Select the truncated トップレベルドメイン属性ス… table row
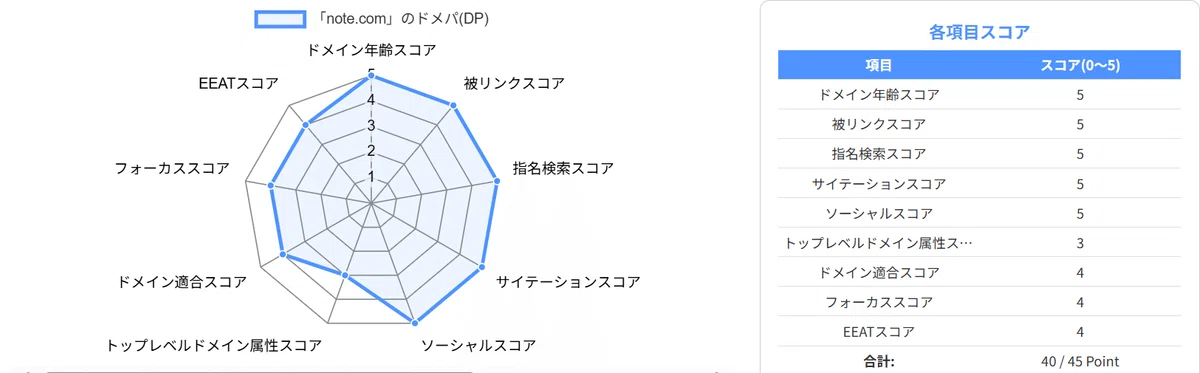The image size is (1200, 373). (x=980, y=243)
